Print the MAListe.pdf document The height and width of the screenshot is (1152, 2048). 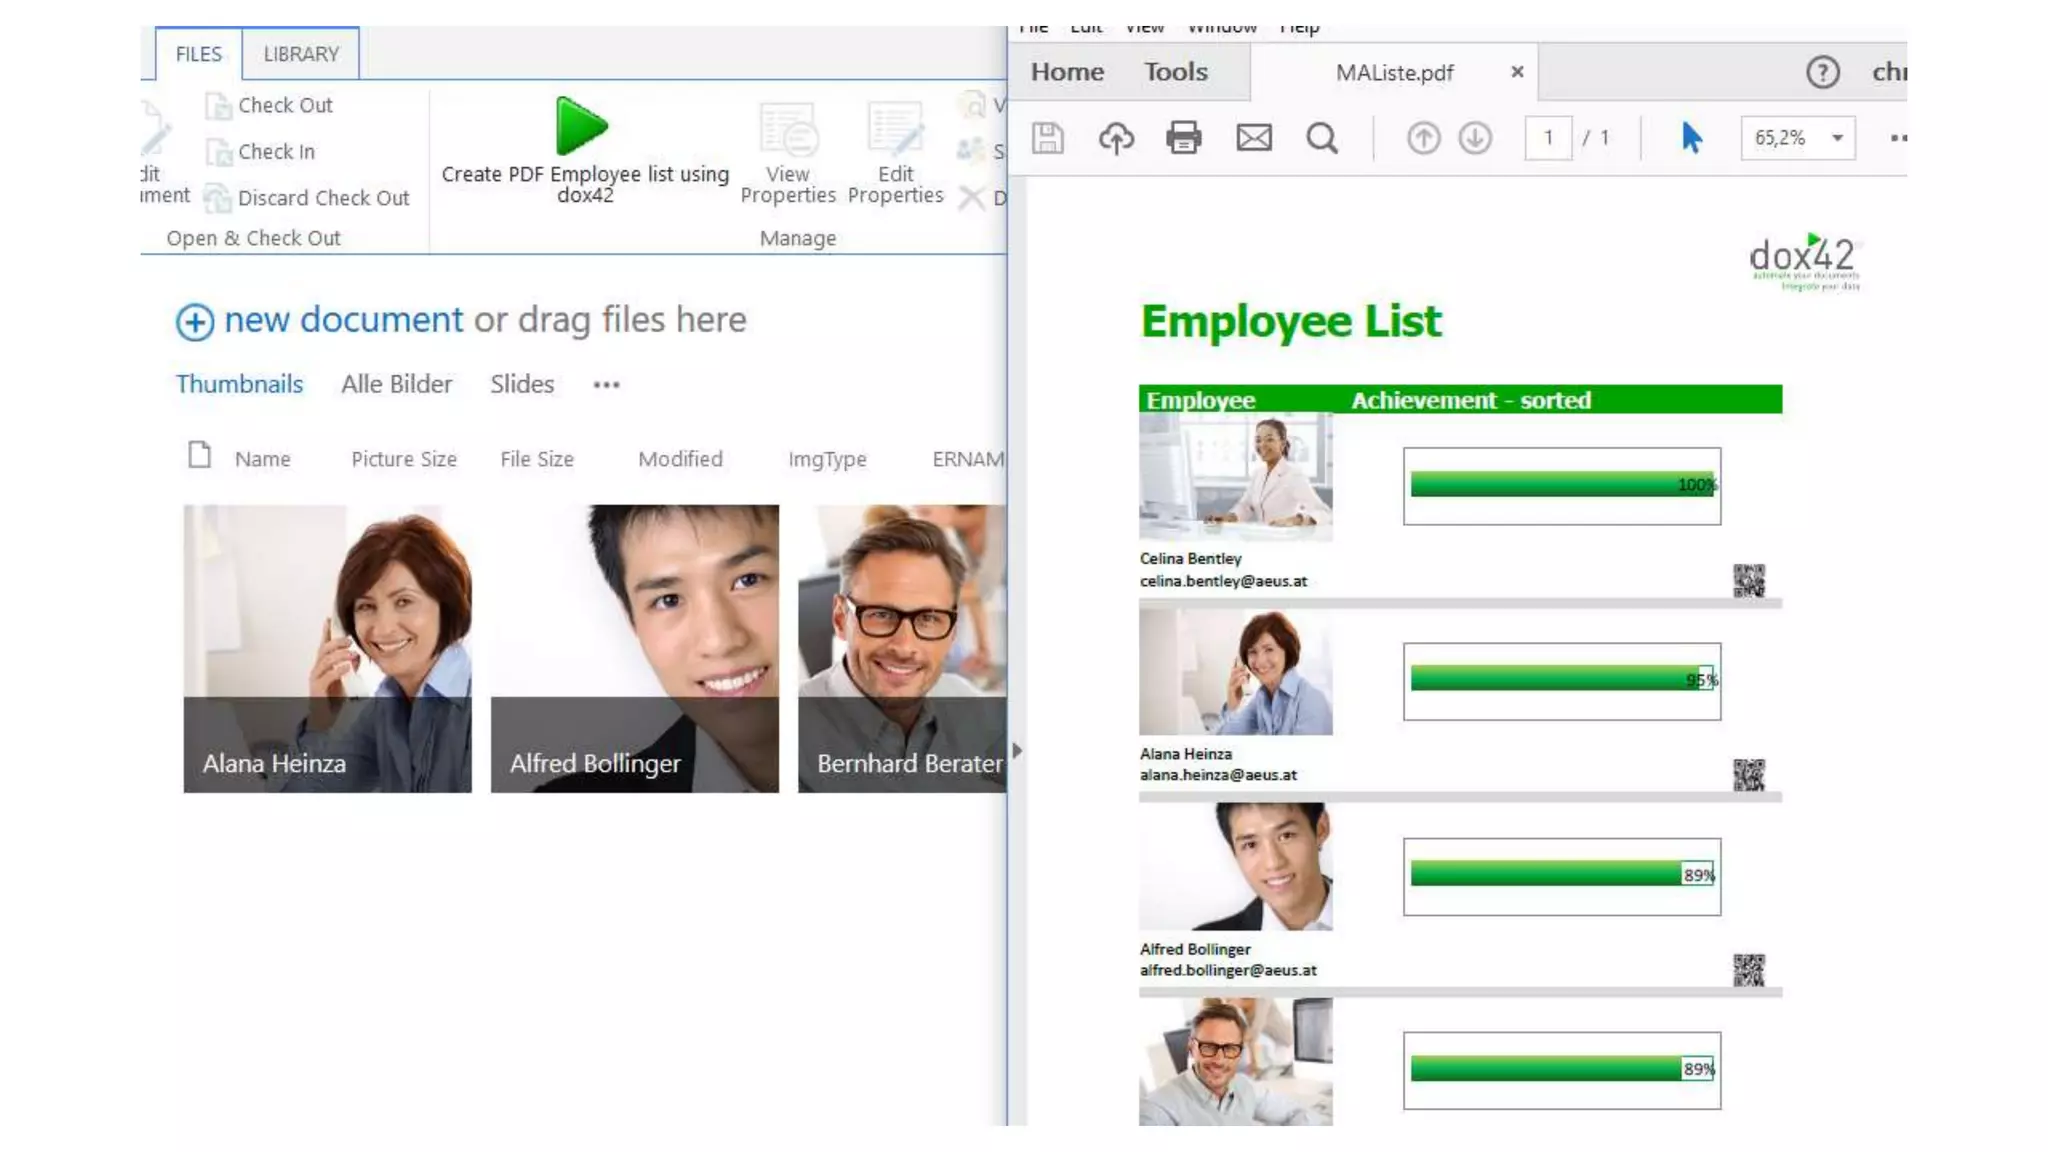point(1184,138)
